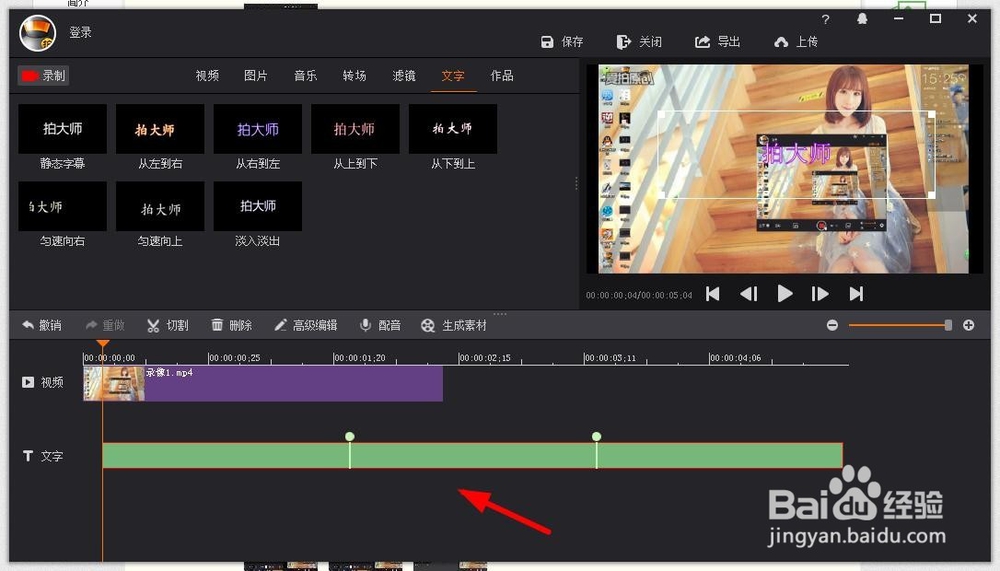
Task: Step back one frame in preview
Action: coord(749,293)
